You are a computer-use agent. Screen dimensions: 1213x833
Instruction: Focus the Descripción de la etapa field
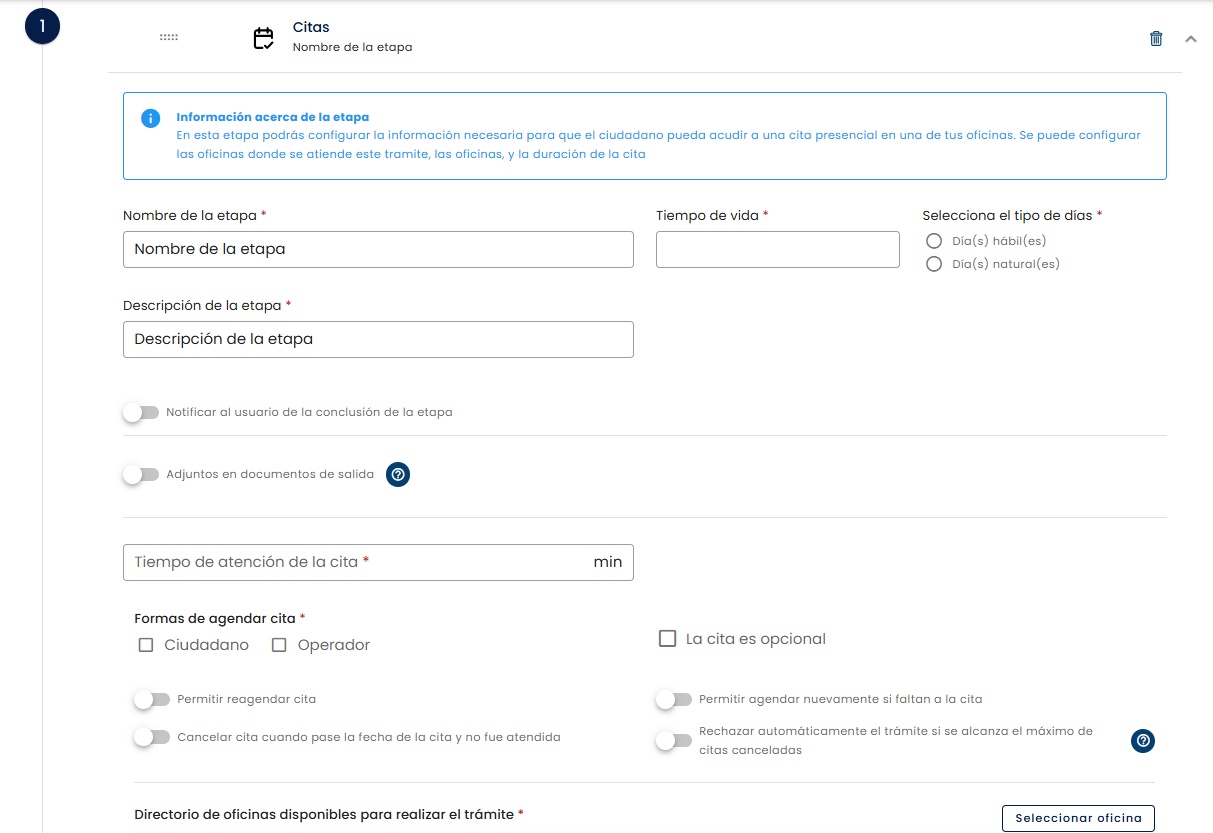point(378,339)
